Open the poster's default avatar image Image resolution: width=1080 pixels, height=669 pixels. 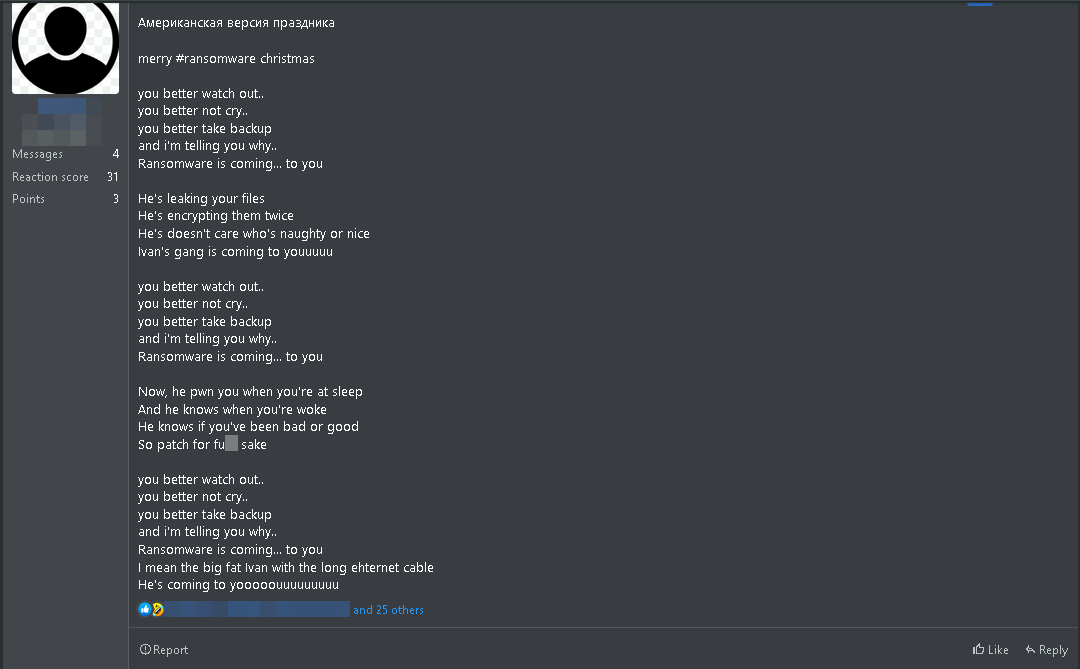65,45
